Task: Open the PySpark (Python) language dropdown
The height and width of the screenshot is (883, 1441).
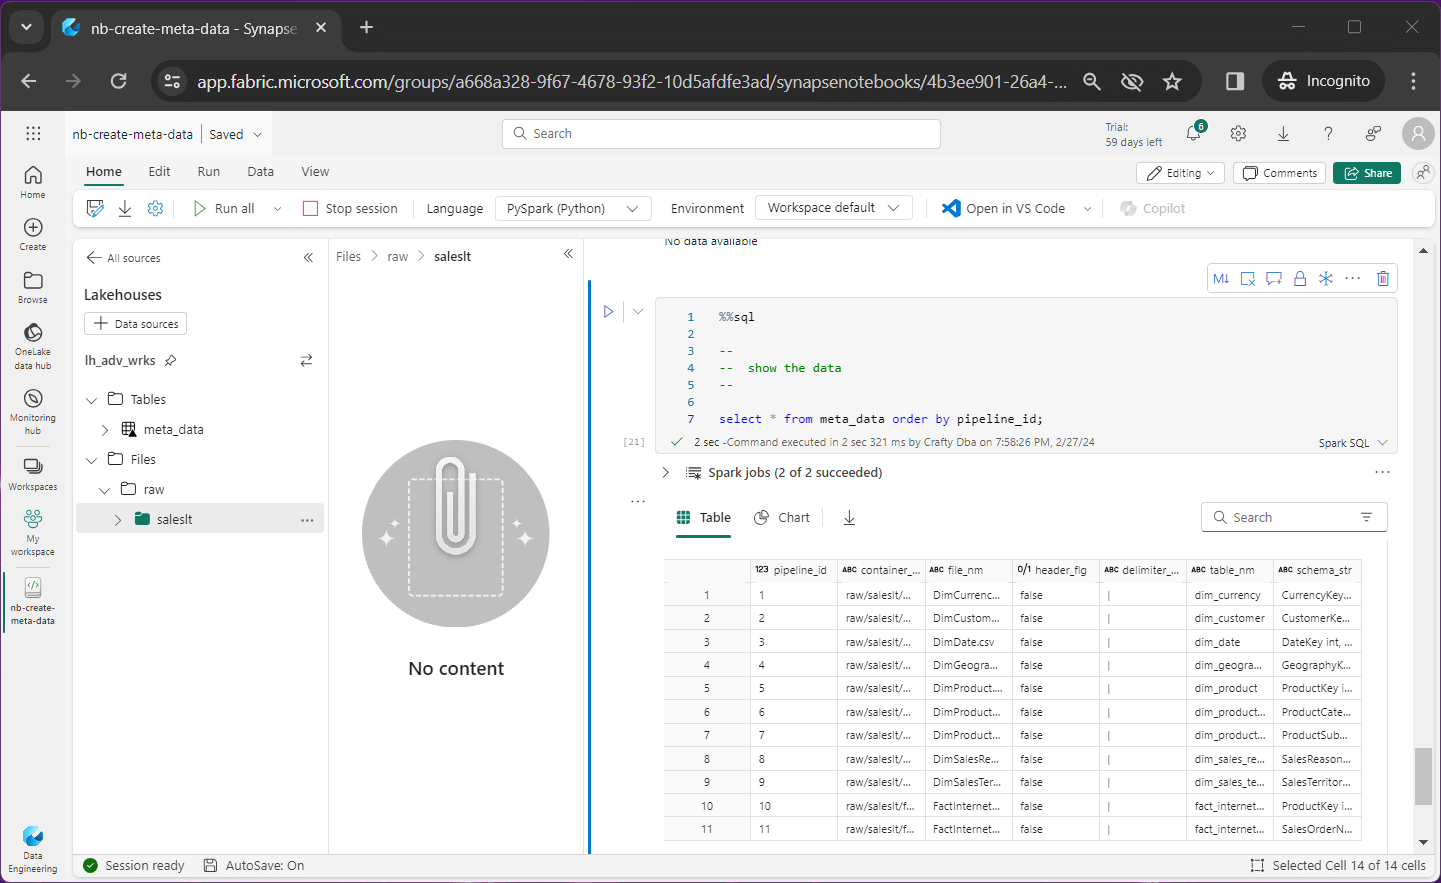Action: point(572,208)
